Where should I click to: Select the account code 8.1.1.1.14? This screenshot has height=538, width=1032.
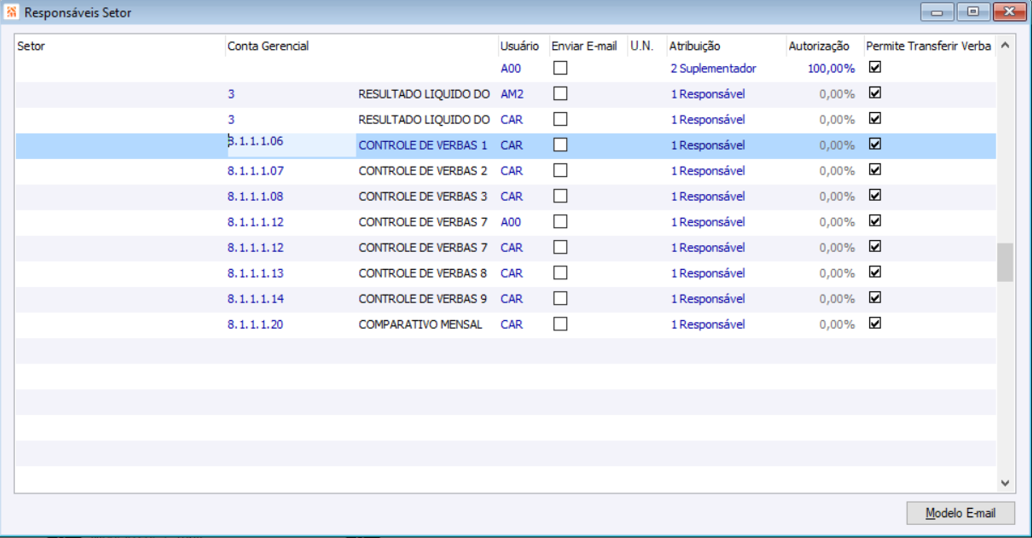point(255,299)
